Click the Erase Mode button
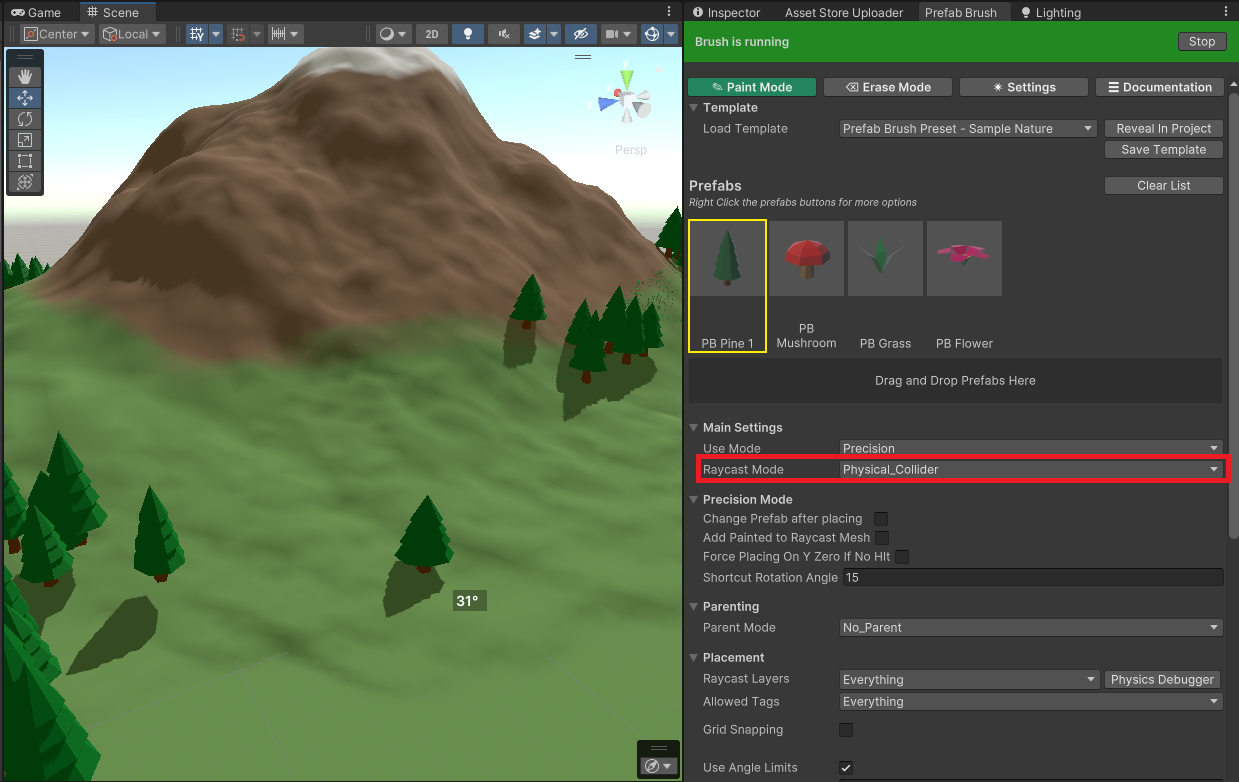 click(x=888, y=88)
